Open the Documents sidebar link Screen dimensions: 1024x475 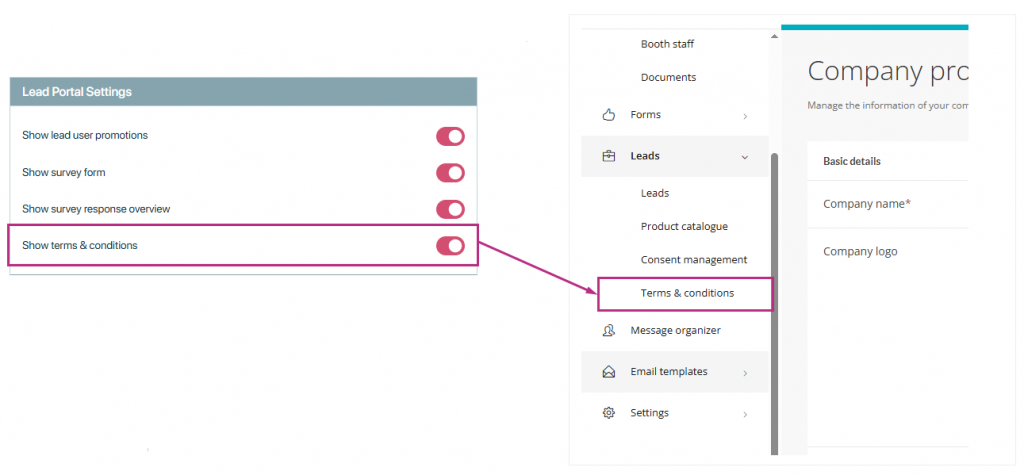pos(668,77)
